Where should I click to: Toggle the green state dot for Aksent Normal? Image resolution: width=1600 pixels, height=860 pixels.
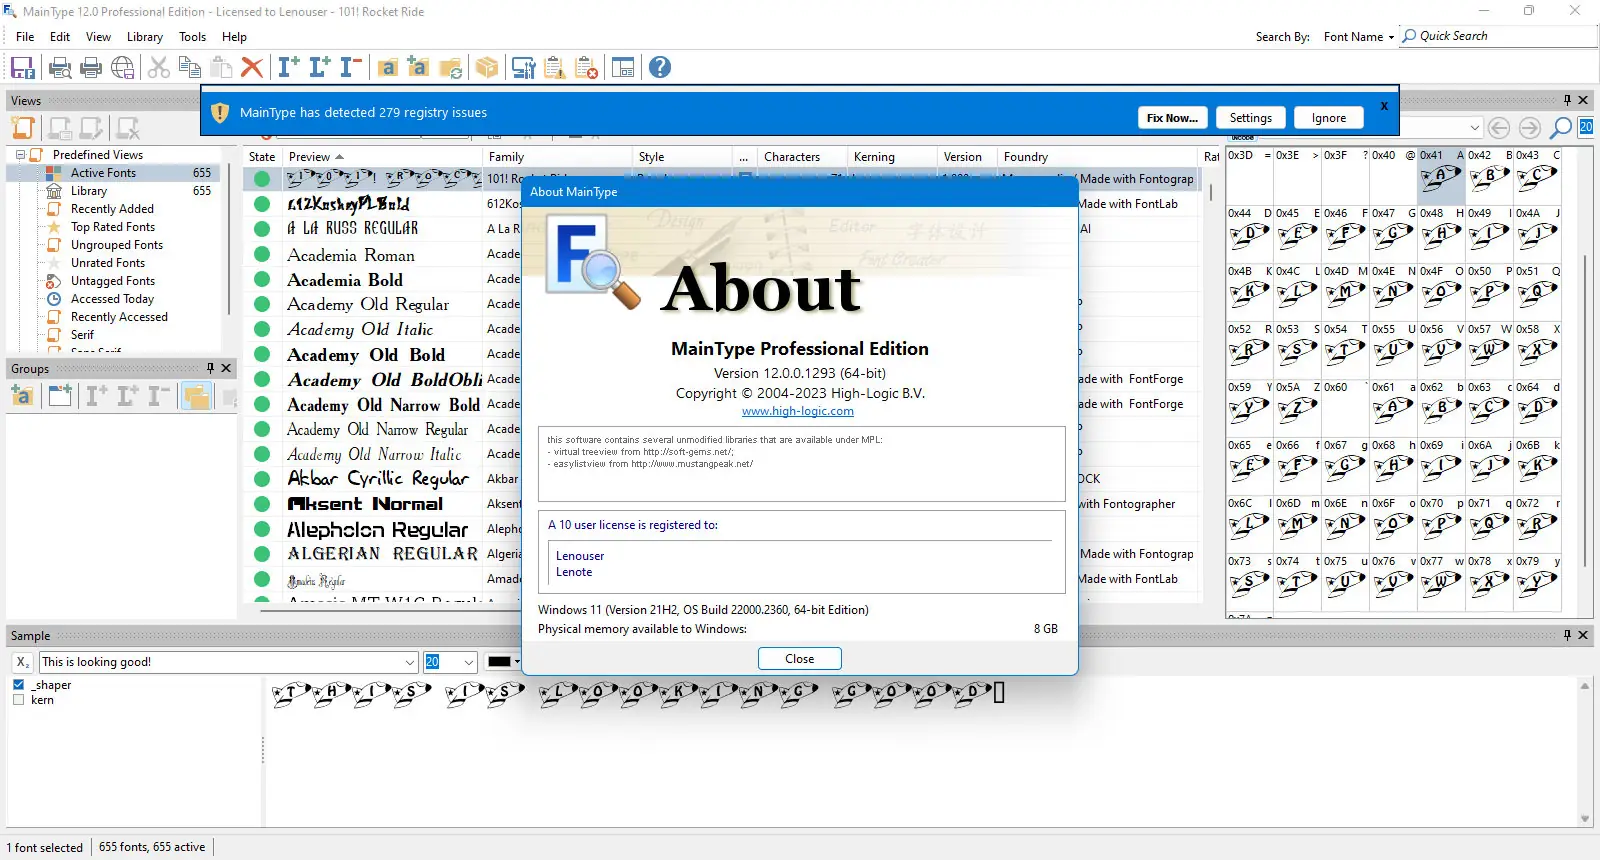tap(262, 504)
